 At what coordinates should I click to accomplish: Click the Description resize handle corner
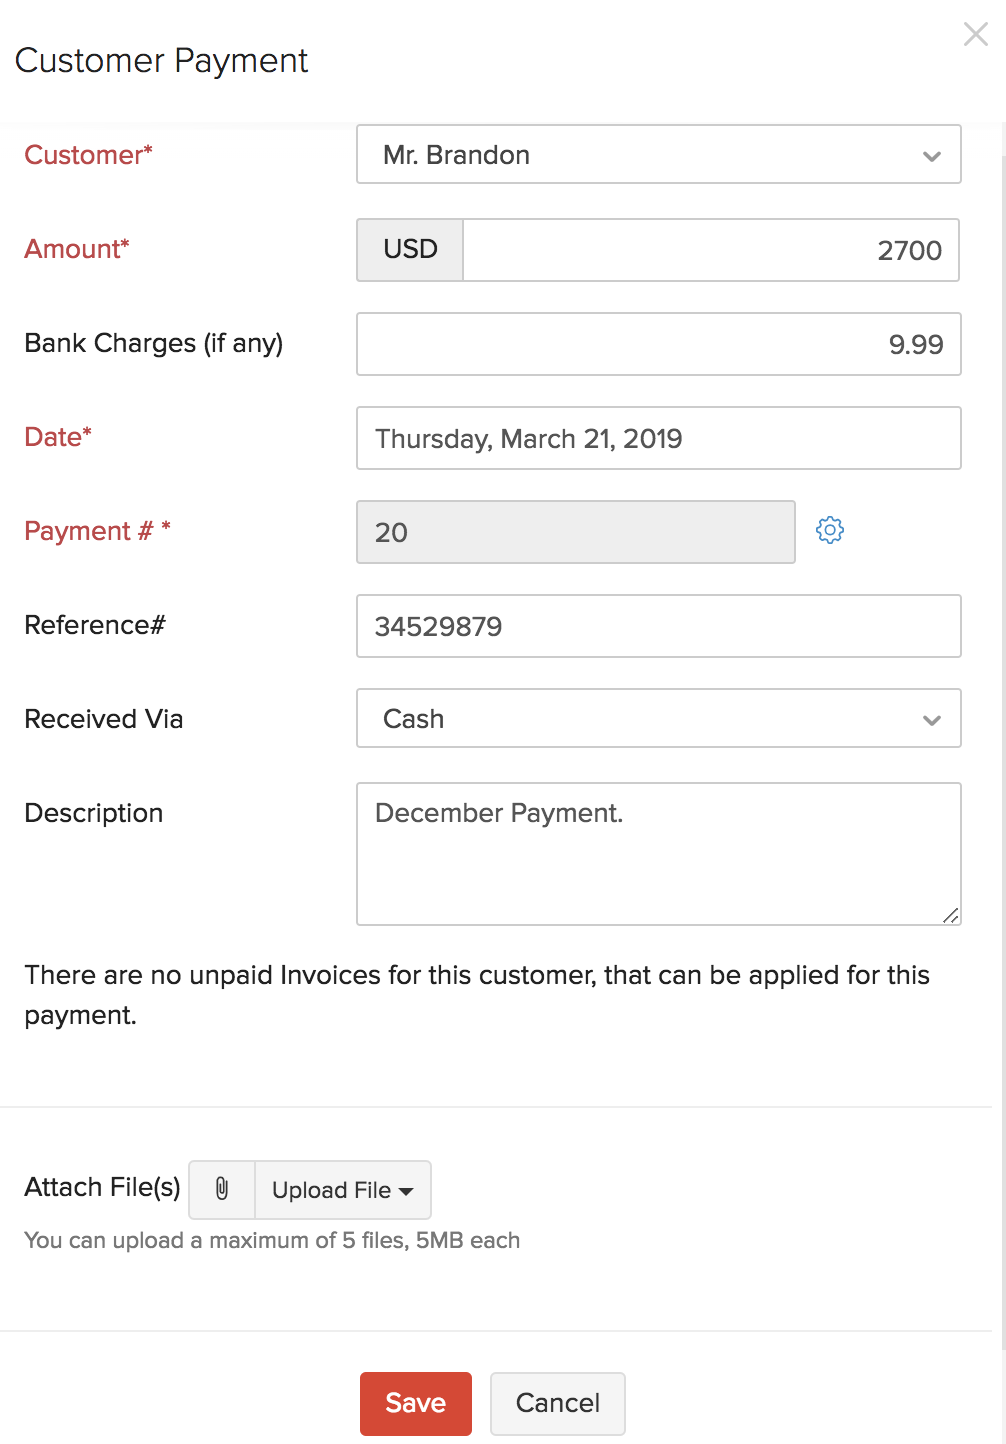950,915
